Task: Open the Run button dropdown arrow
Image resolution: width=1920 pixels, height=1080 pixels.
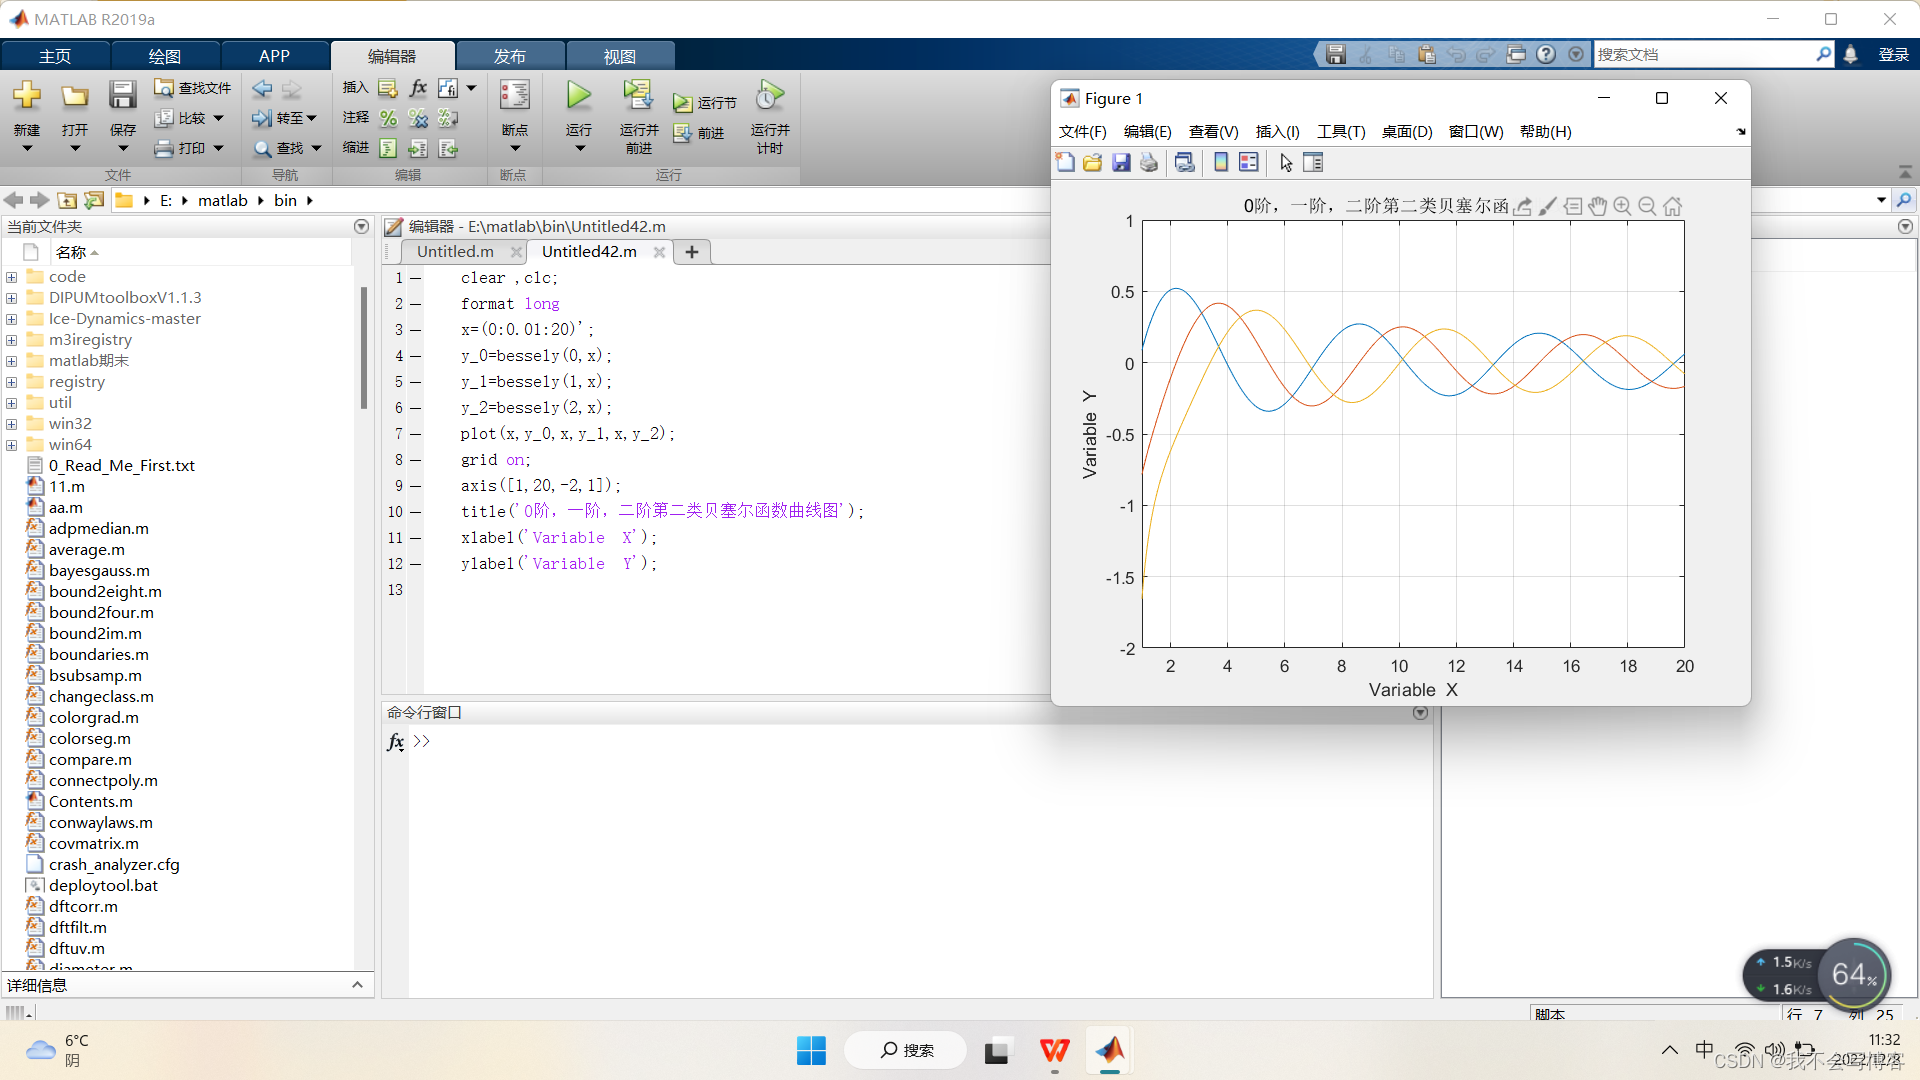Action: coord(579,149)
